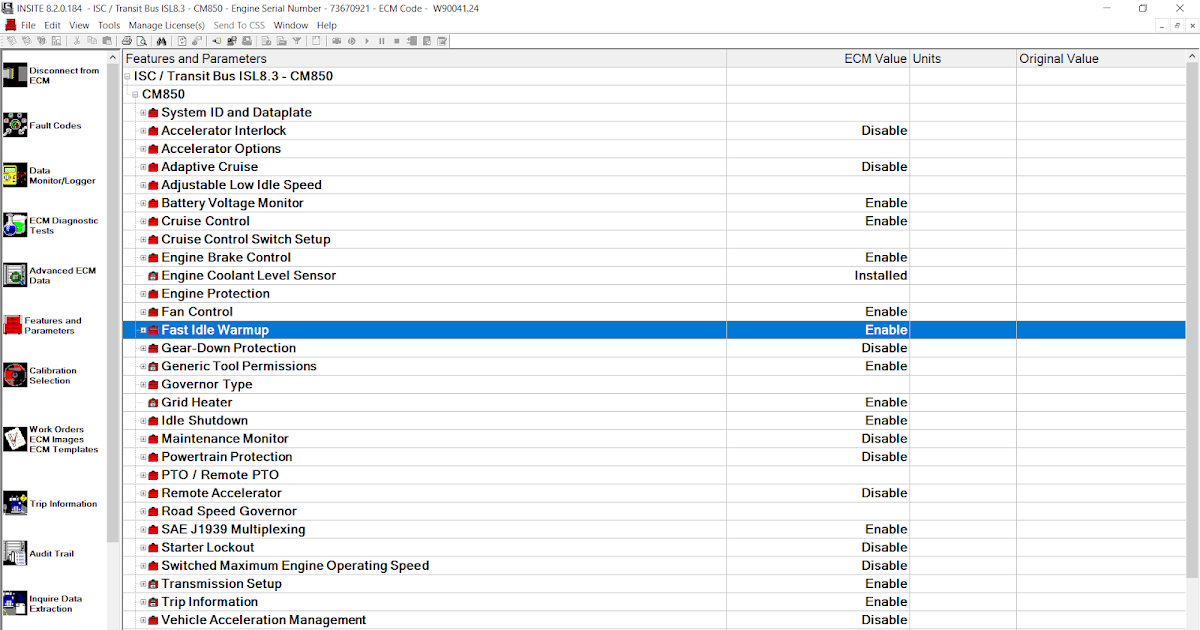Expand Engine Protection
1200x630 pixels.
(143, 294)
